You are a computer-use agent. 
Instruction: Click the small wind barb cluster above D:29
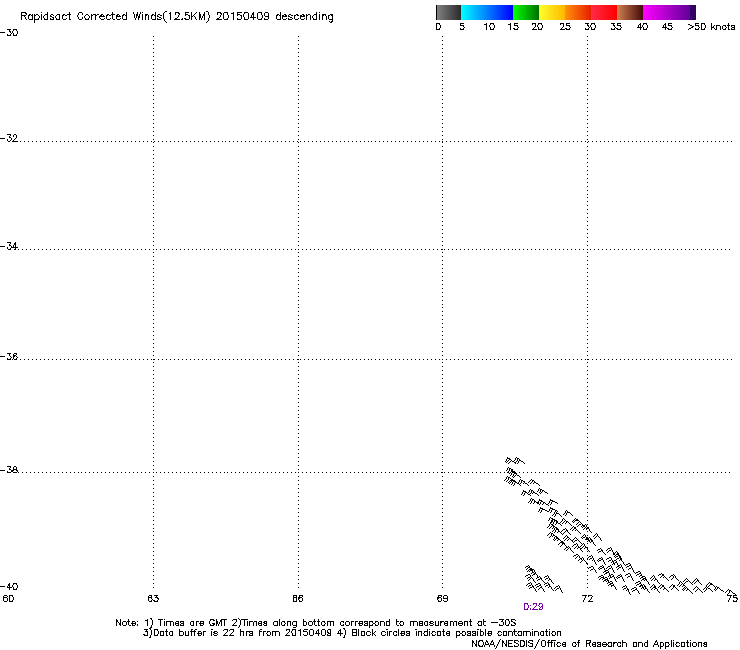(543, 579)
